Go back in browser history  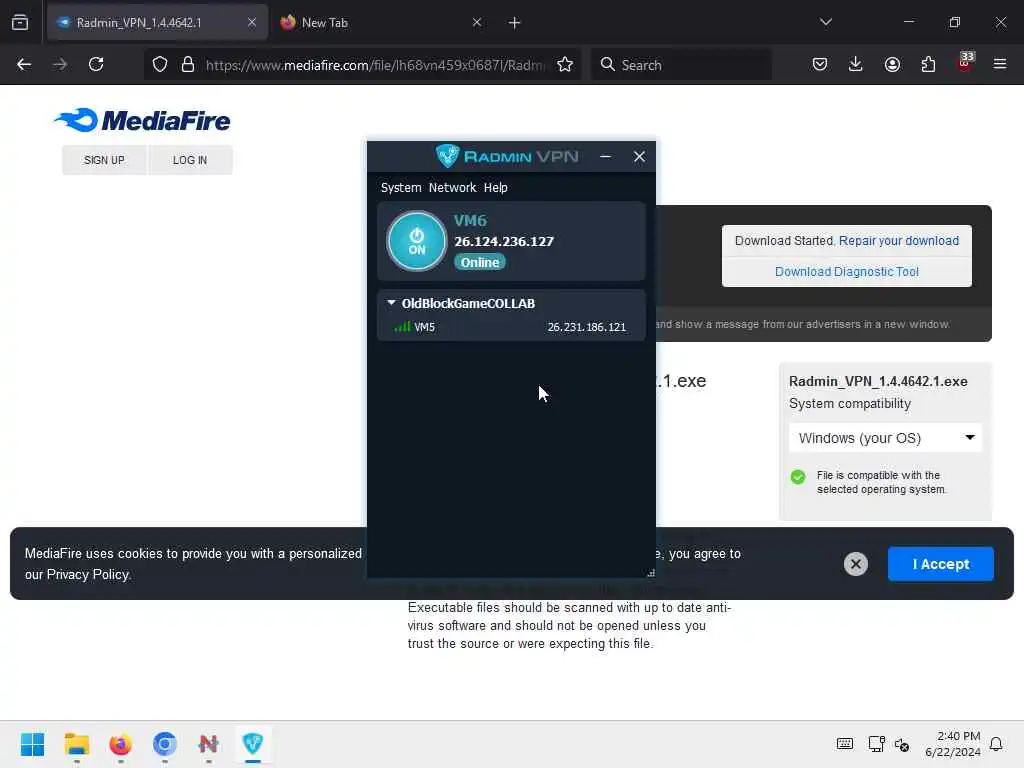click(x=24, y=65)
